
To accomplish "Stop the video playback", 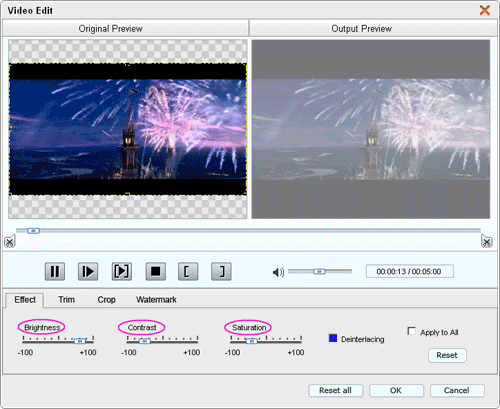I will (155, 271).
